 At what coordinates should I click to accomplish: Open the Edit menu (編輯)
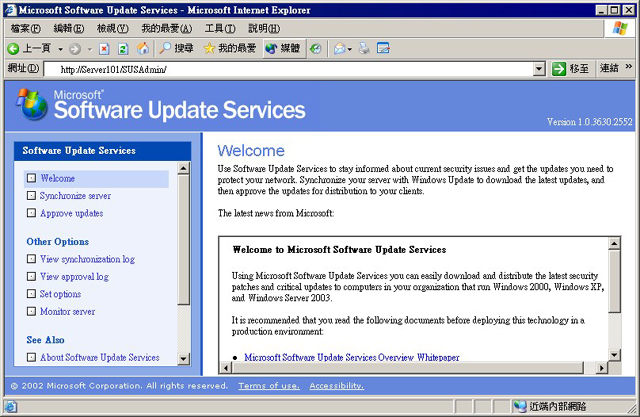pos(69,28)
